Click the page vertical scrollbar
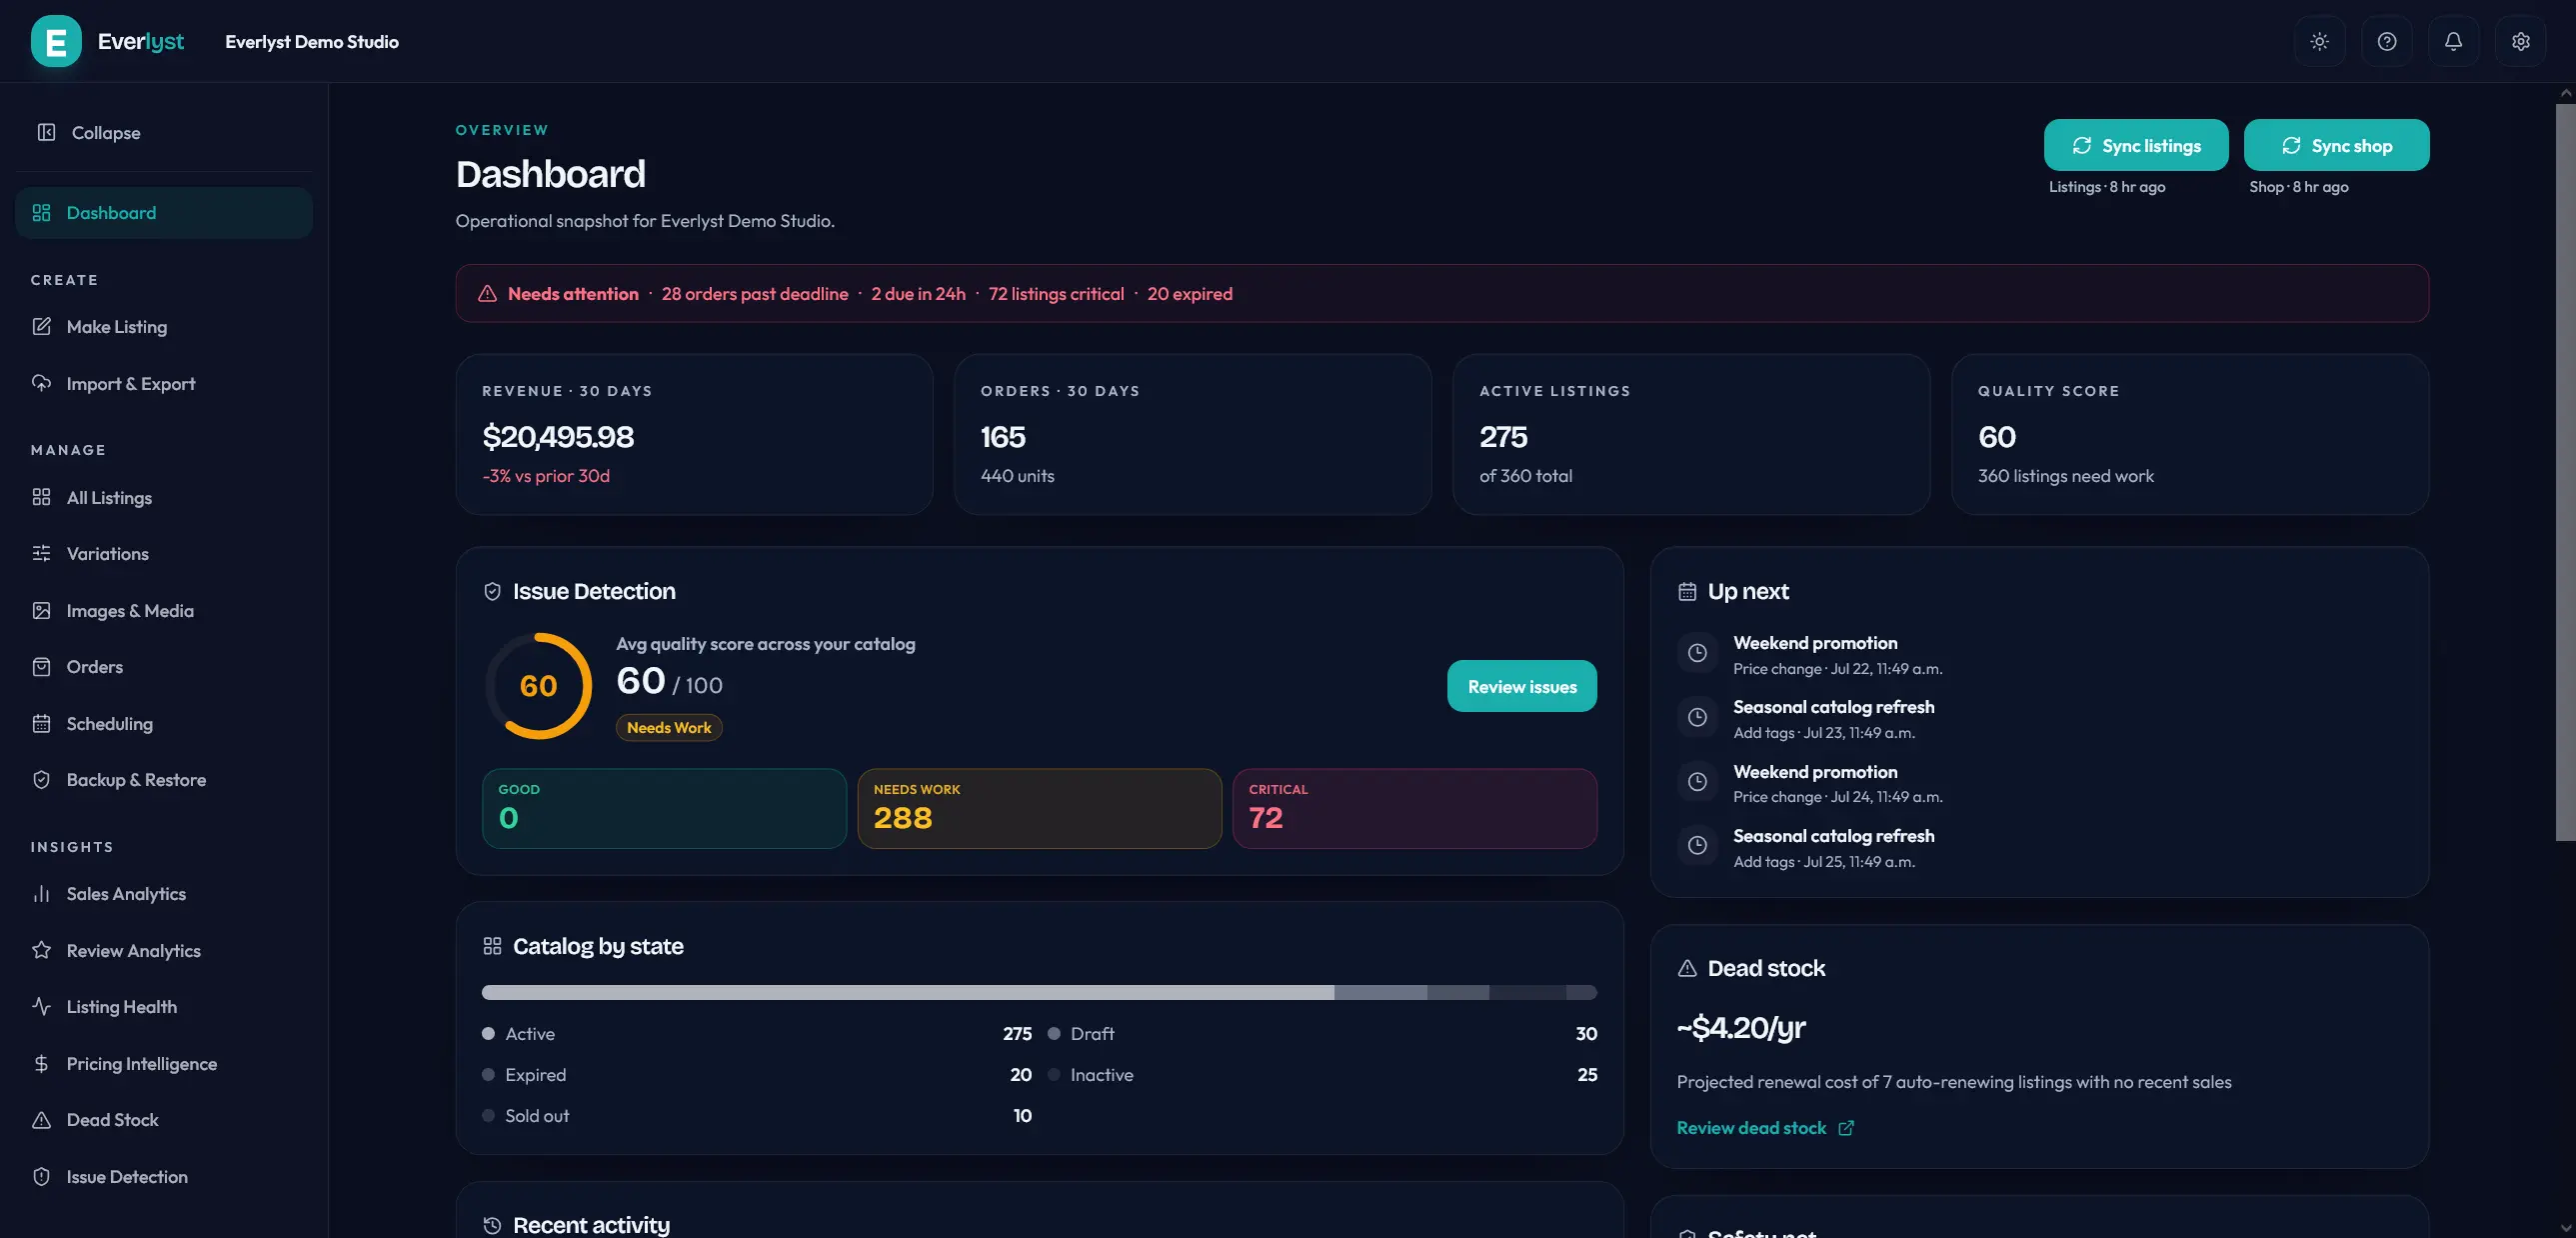Viewport: 2576px width, 1238px height. coord(2565,472)
